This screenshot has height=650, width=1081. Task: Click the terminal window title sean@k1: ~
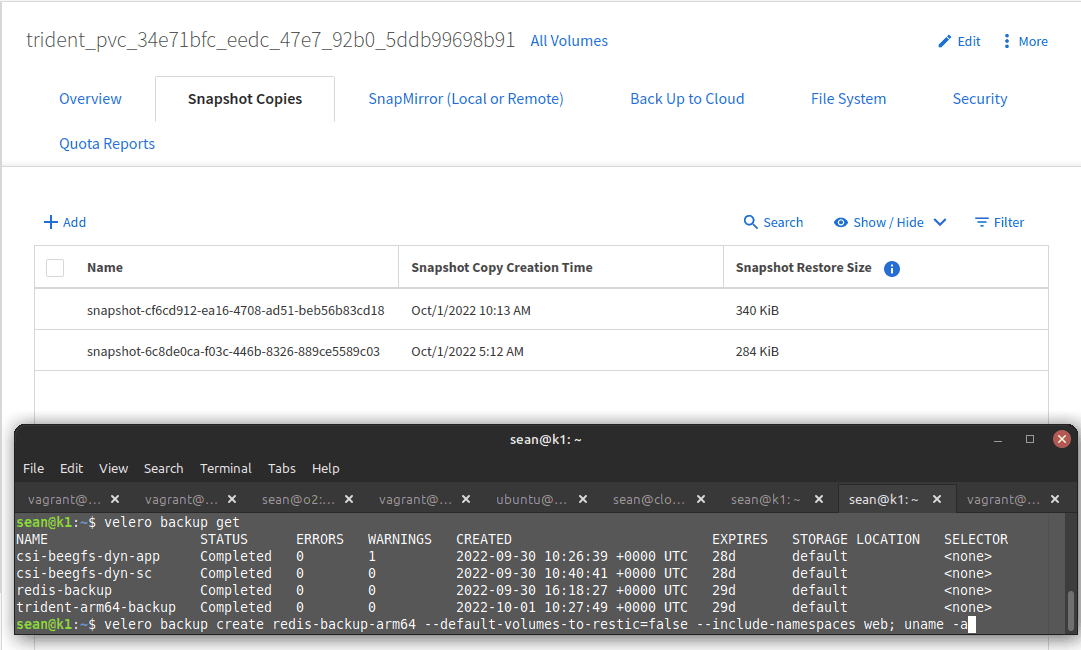click(x=545, y=440)
